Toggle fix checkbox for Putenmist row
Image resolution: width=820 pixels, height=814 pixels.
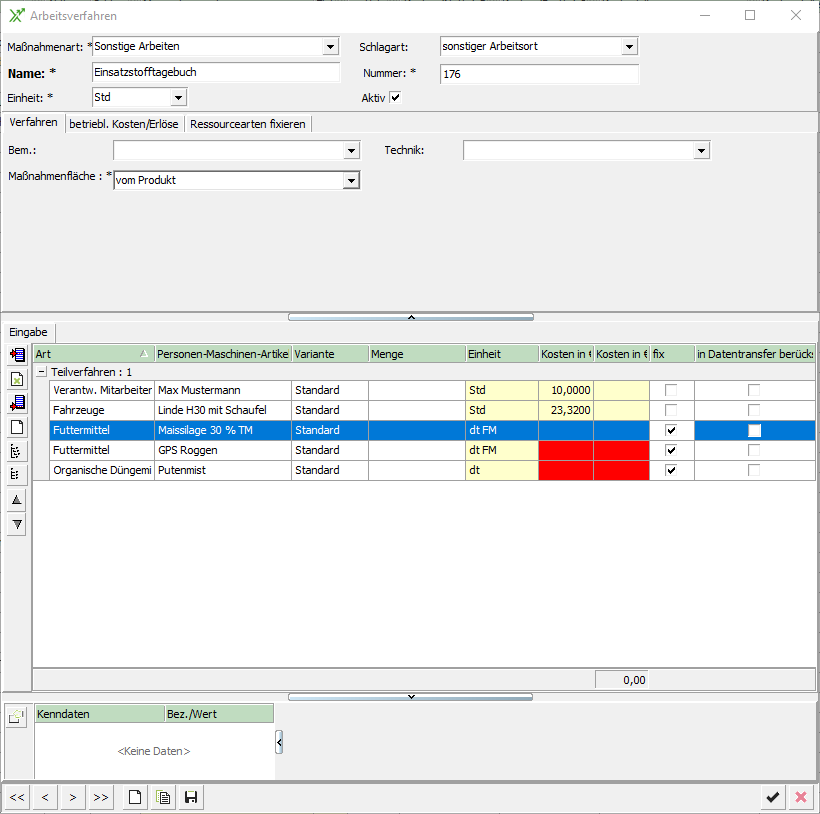(x=671, y=470)
